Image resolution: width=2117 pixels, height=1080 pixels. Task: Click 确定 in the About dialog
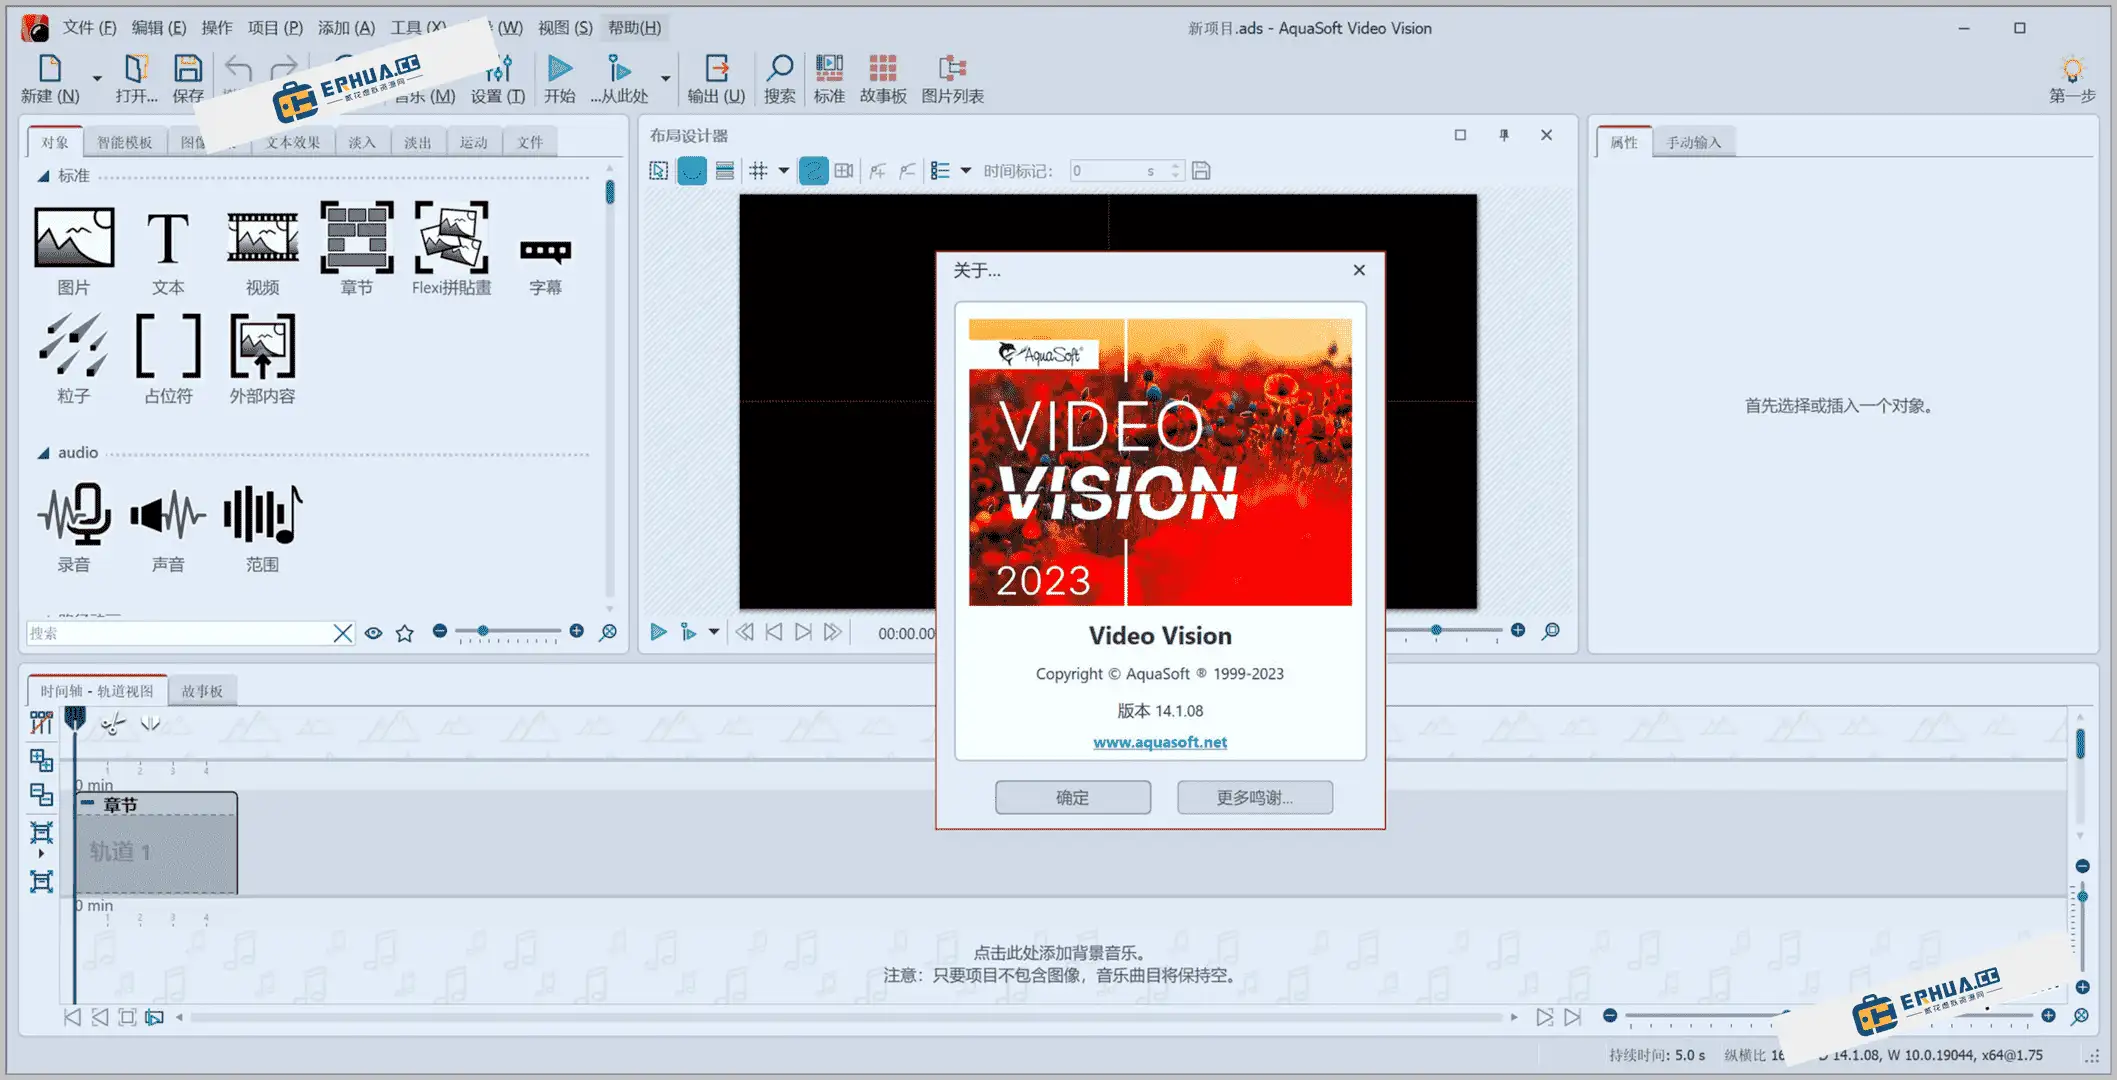pyautogui.click(x=1072, y=797)
